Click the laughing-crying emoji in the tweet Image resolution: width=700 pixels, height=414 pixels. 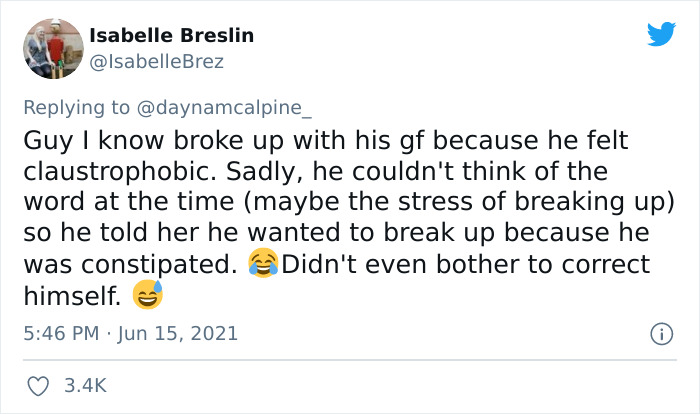261,267
